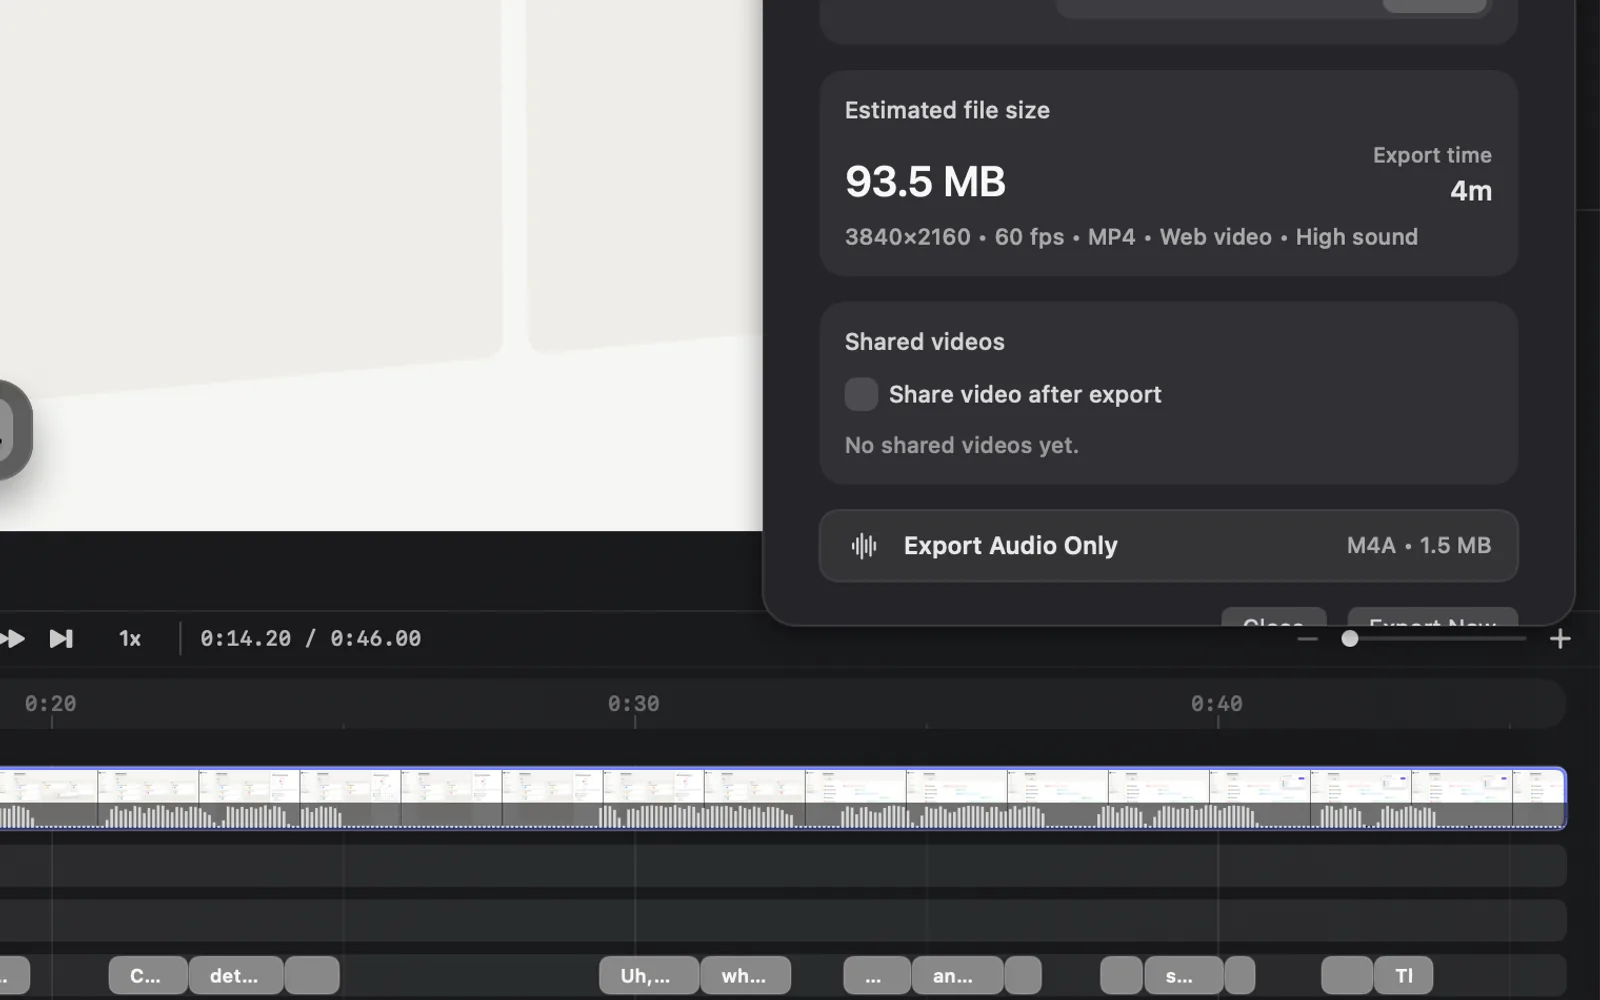Image resolution: width=1600 pixels, height=1000 pixels.
Task: Click the audio waveform icon in Export Audio Only
Action: tap(864, 546)
